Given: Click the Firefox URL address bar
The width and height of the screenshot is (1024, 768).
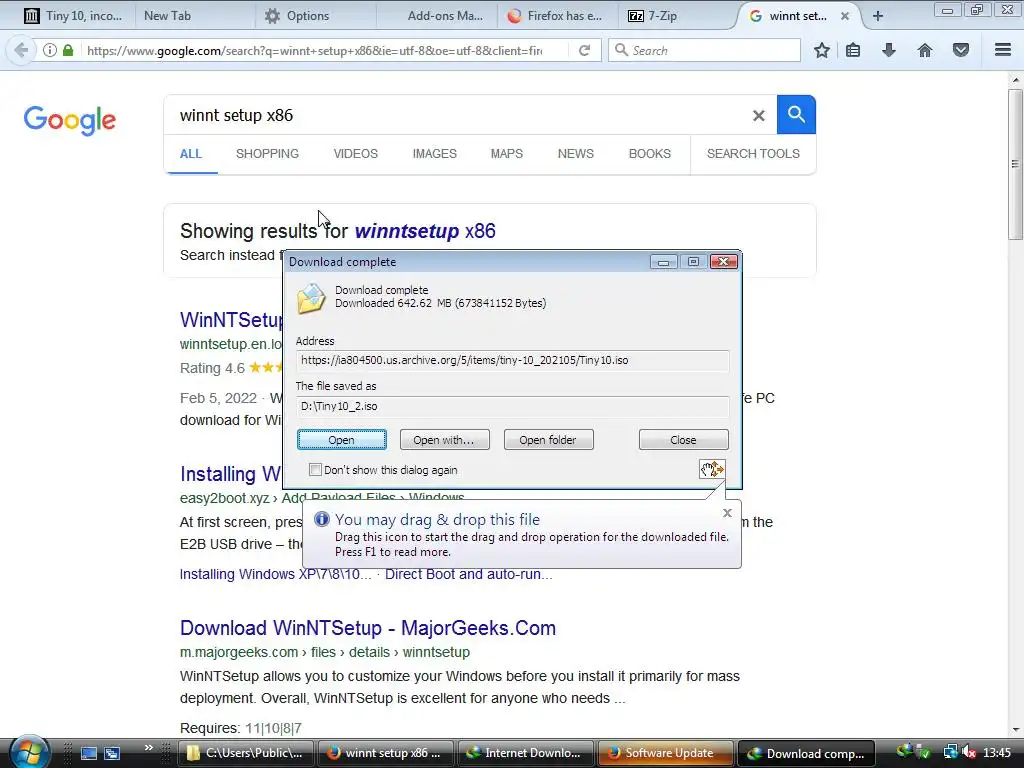Looking at the screenshot, I should click(x=313, y=50).
